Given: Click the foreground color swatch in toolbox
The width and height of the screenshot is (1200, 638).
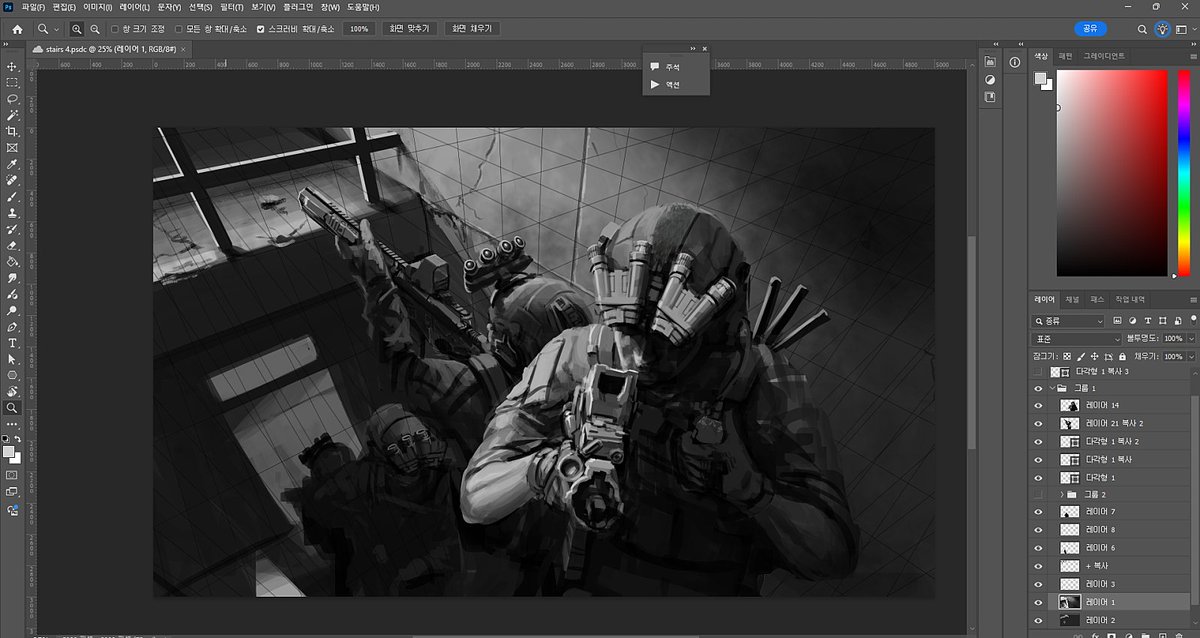Looking at the screenshot, I should point(9,451).
